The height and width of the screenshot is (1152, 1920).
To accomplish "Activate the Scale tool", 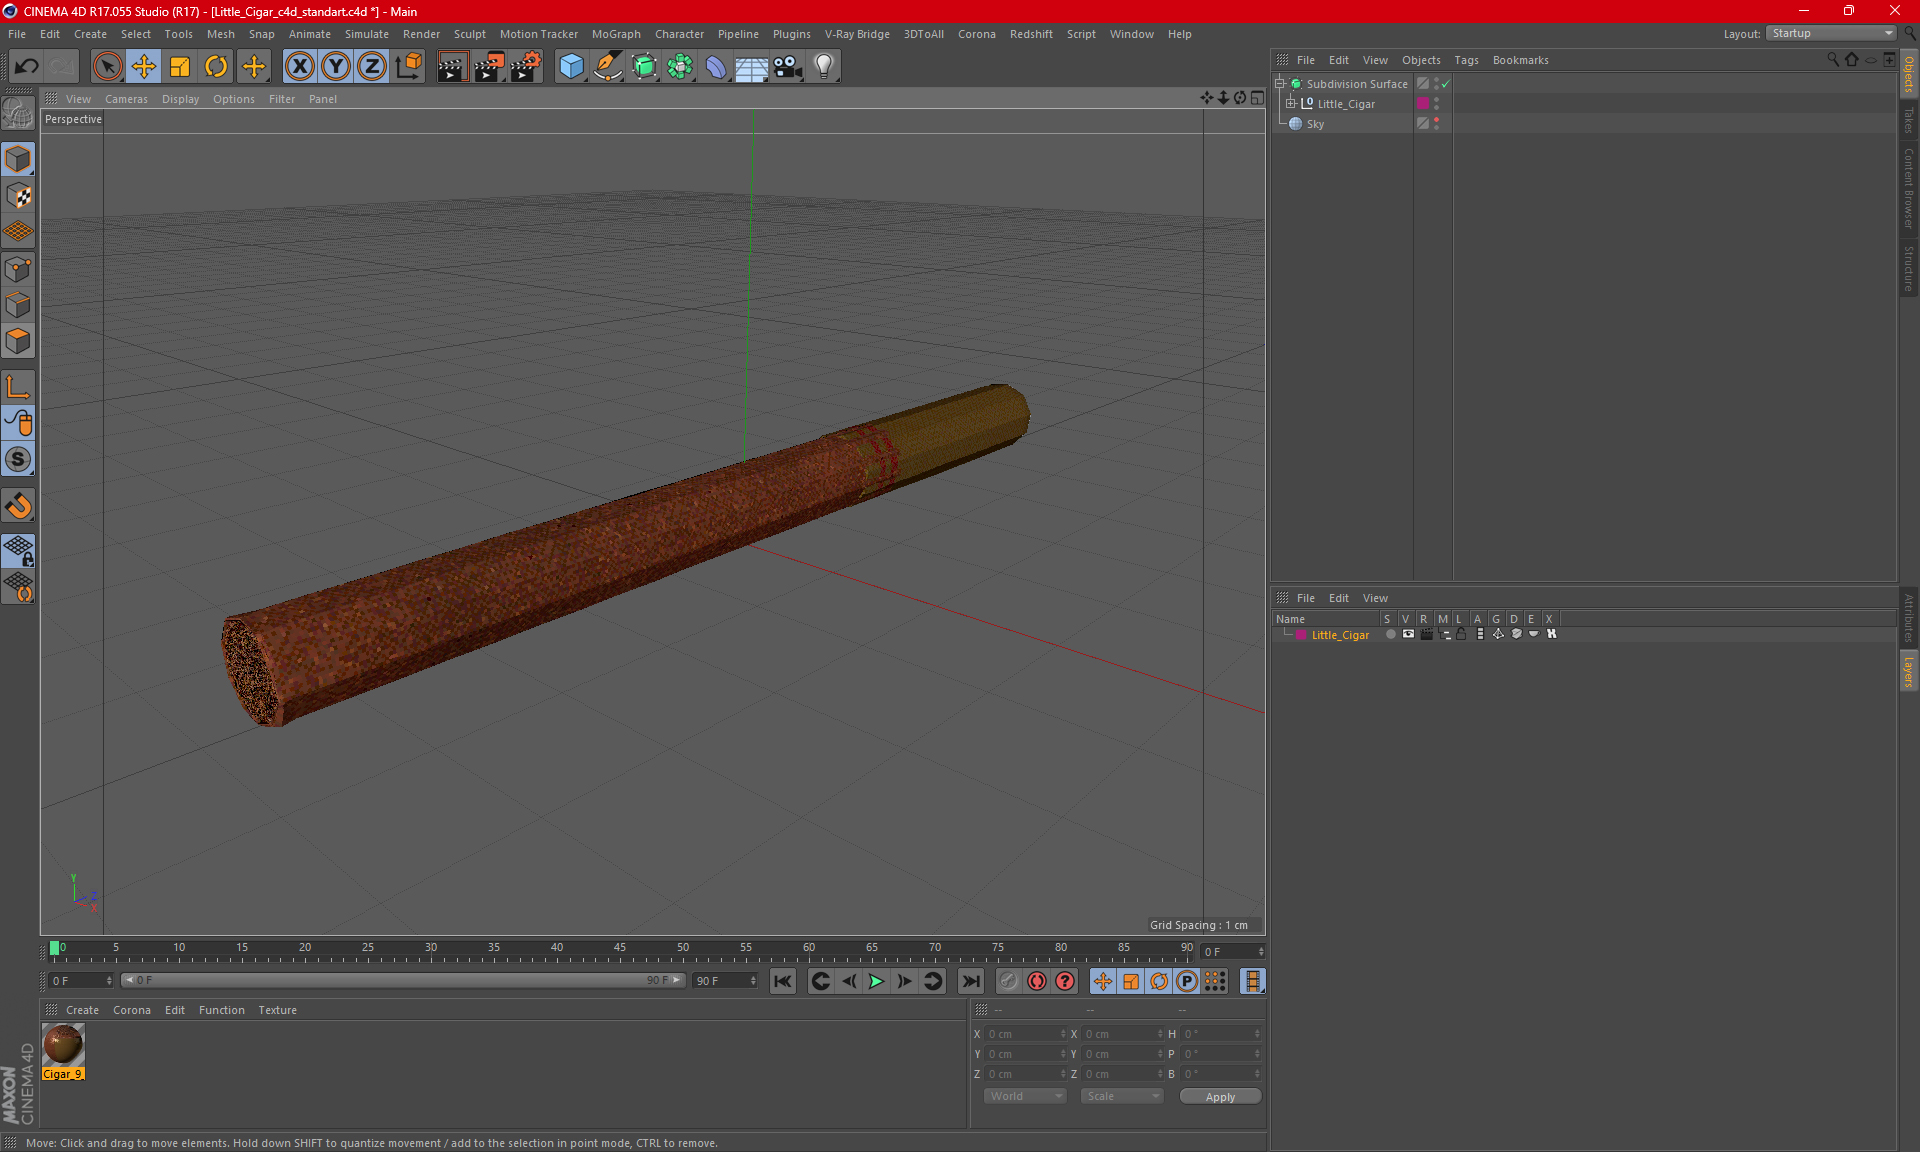I will click(180, 66).
